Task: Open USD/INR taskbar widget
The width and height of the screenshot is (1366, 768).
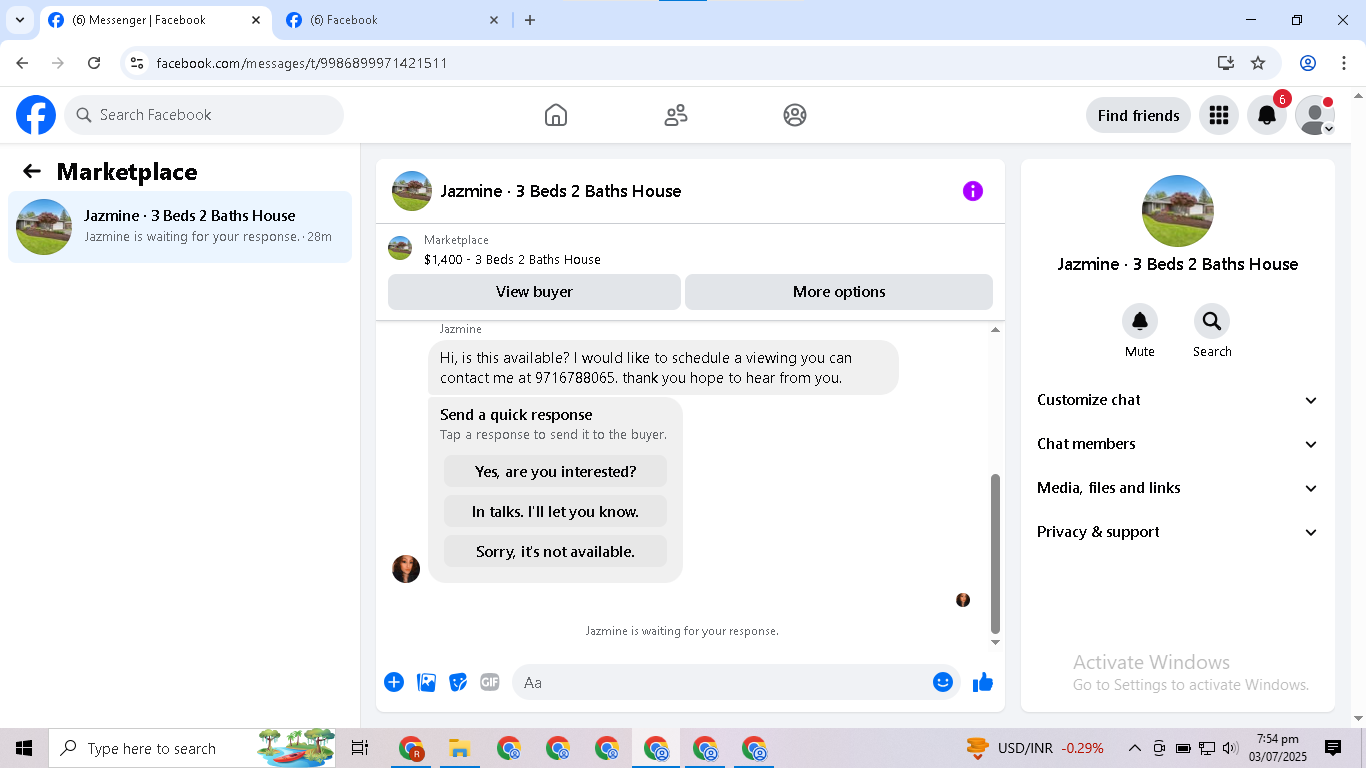Action: point(1035,748)
